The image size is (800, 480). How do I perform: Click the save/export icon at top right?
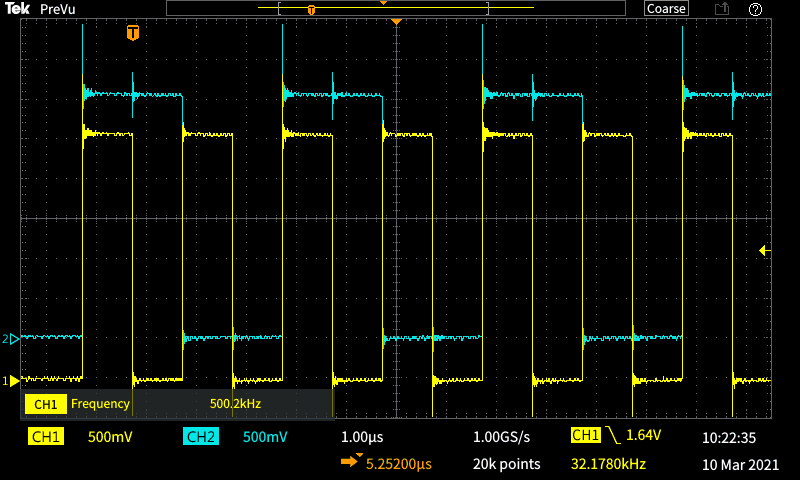[x=721, y=9]
